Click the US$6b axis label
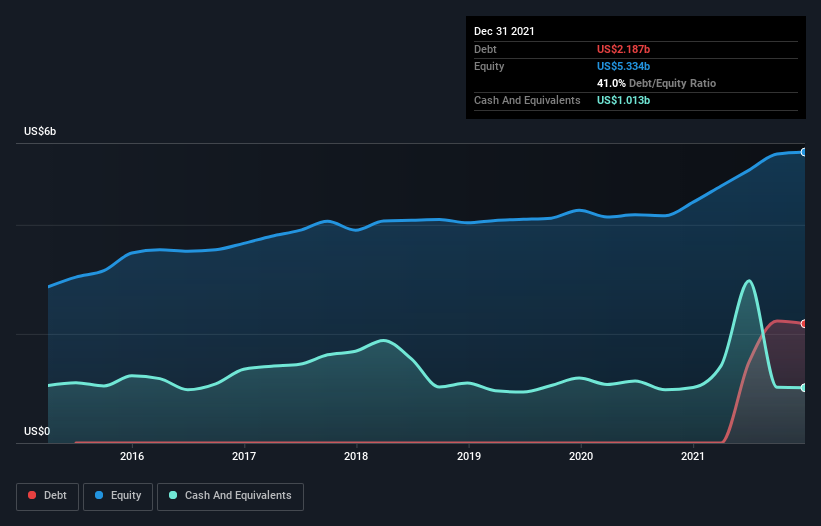This screenshot has height=526, width=821. coord(40,131)
